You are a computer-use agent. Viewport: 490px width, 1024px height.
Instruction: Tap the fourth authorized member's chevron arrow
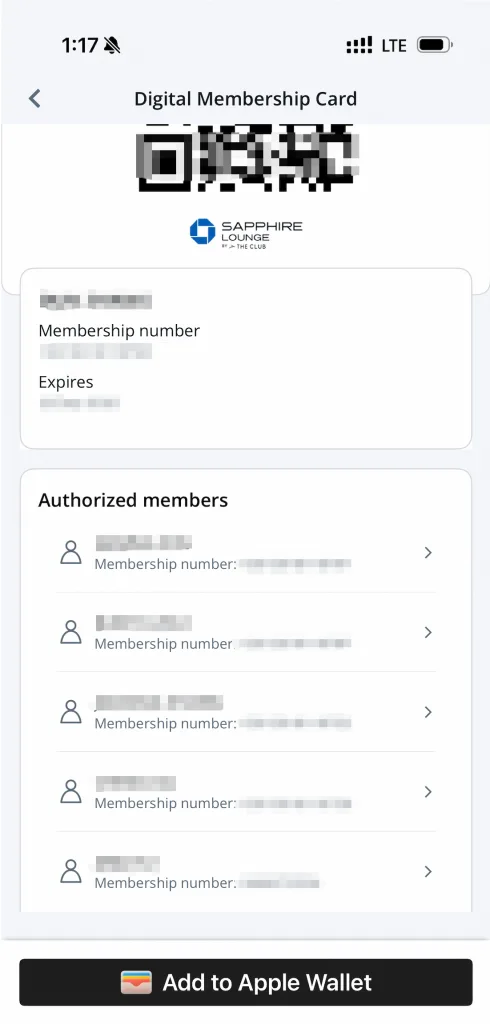click(428, 792)
